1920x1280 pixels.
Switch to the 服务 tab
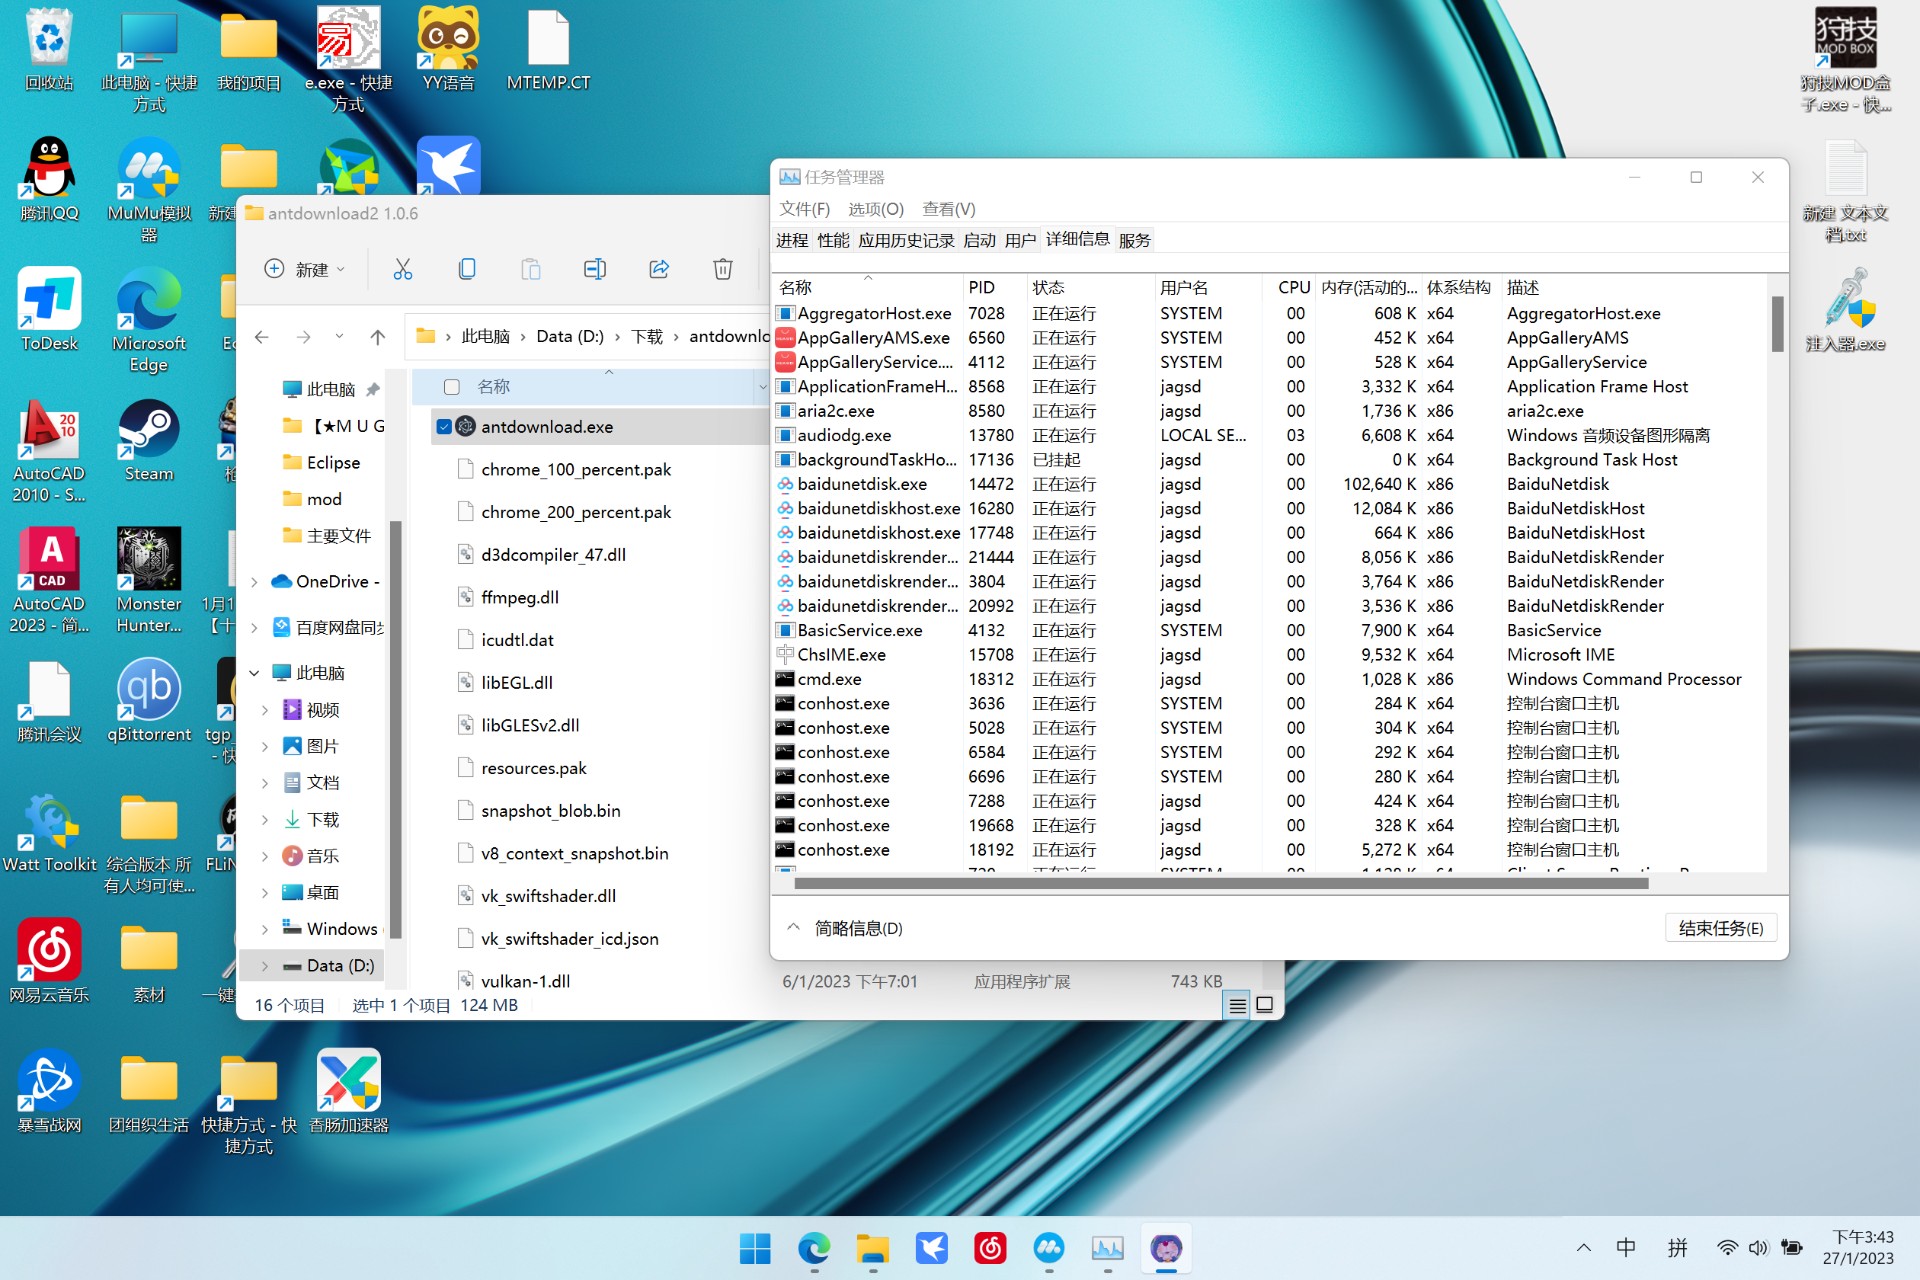point(1135,240)
